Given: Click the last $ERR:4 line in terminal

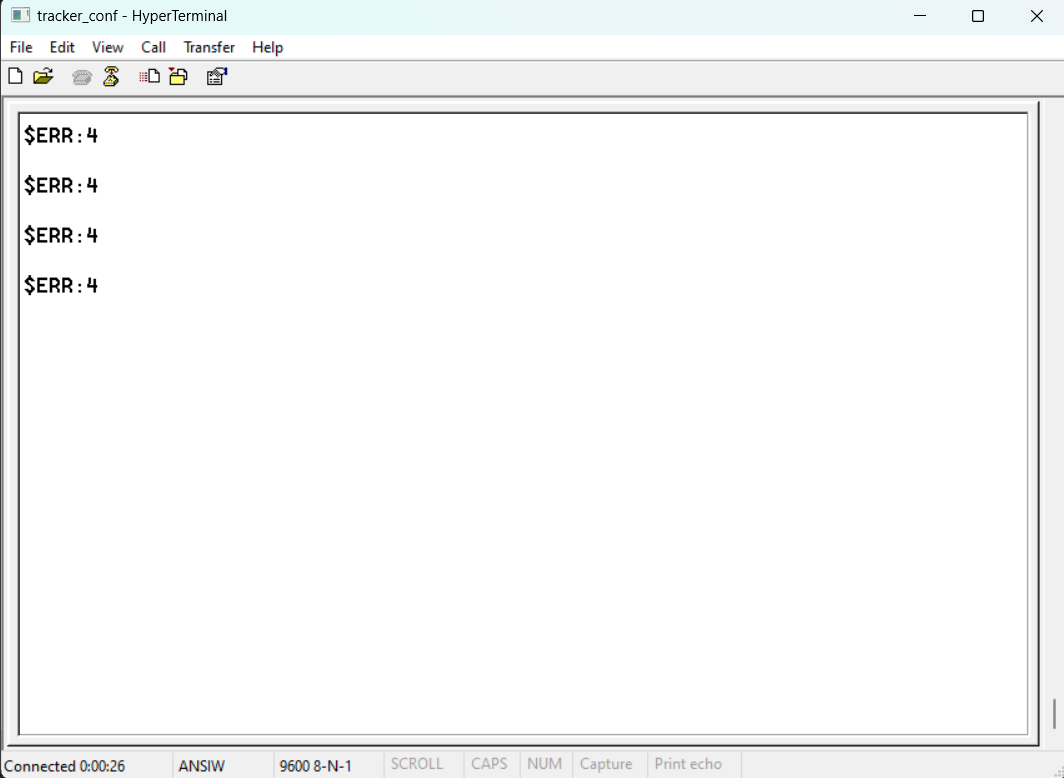Looking at the screenshot, I should [x=61, y=286].
